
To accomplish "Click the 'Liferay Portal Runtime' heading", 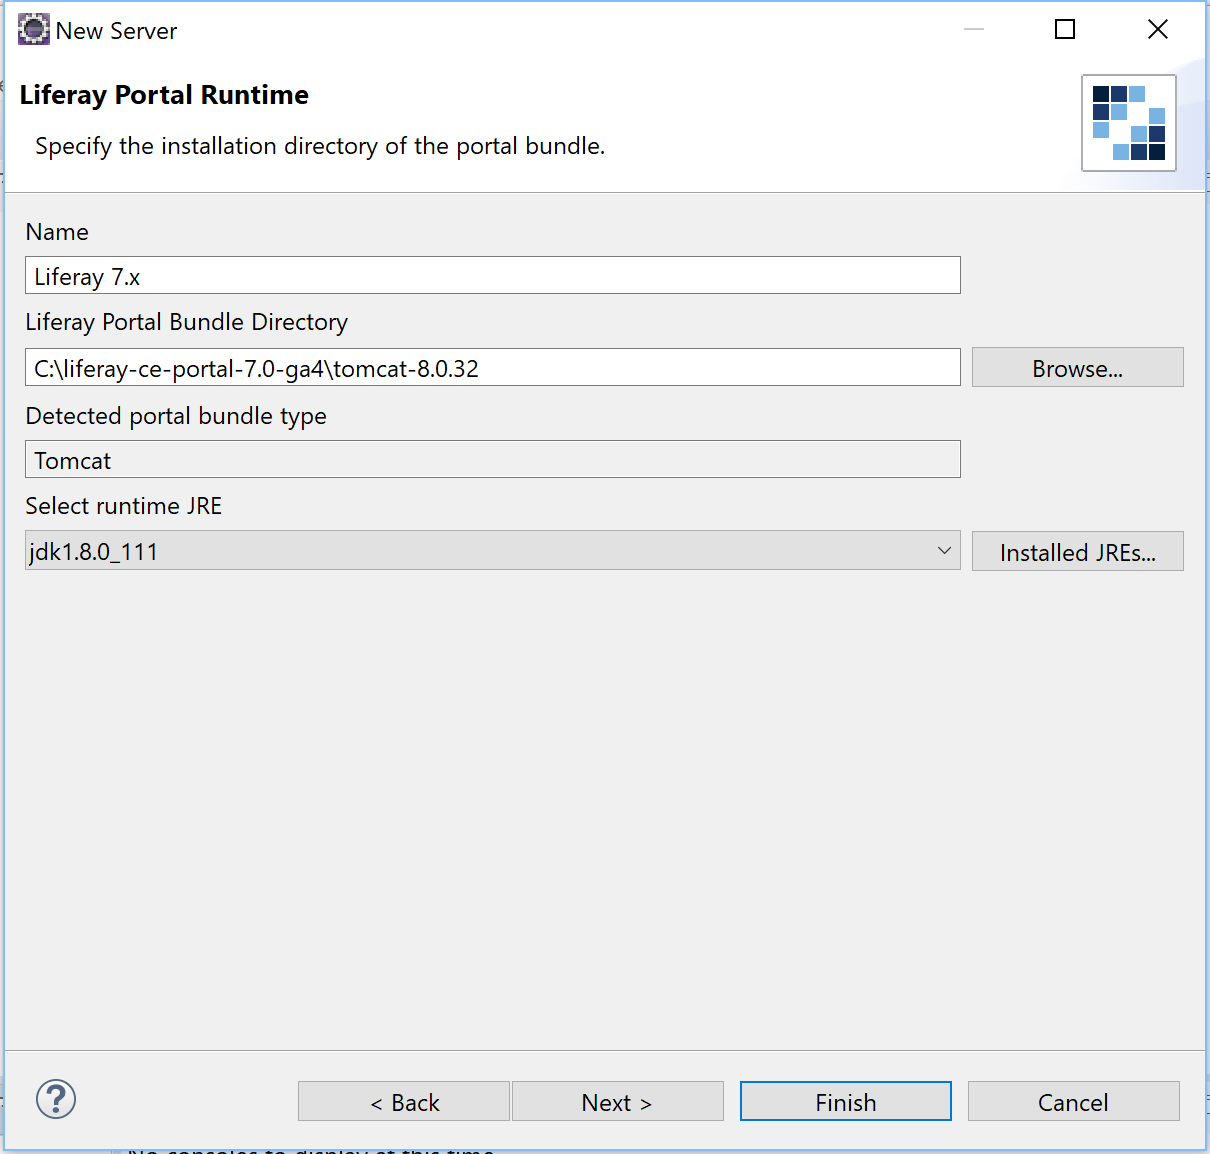I will click(x=164, y=95).
